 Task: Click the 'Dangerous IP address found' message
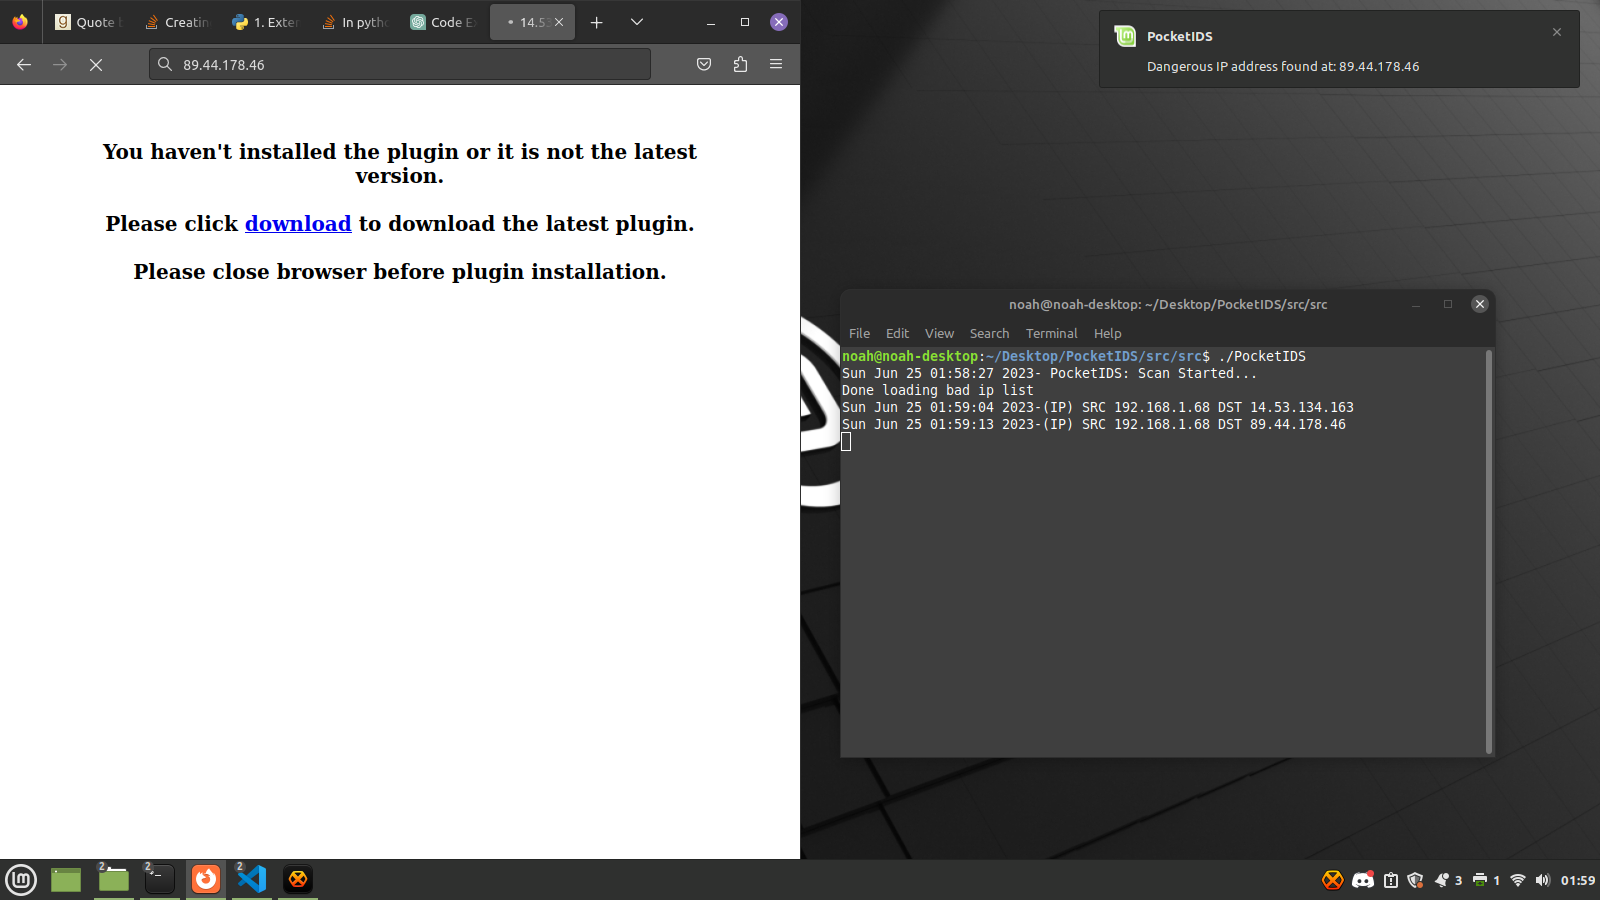(x=1283, y=67)
